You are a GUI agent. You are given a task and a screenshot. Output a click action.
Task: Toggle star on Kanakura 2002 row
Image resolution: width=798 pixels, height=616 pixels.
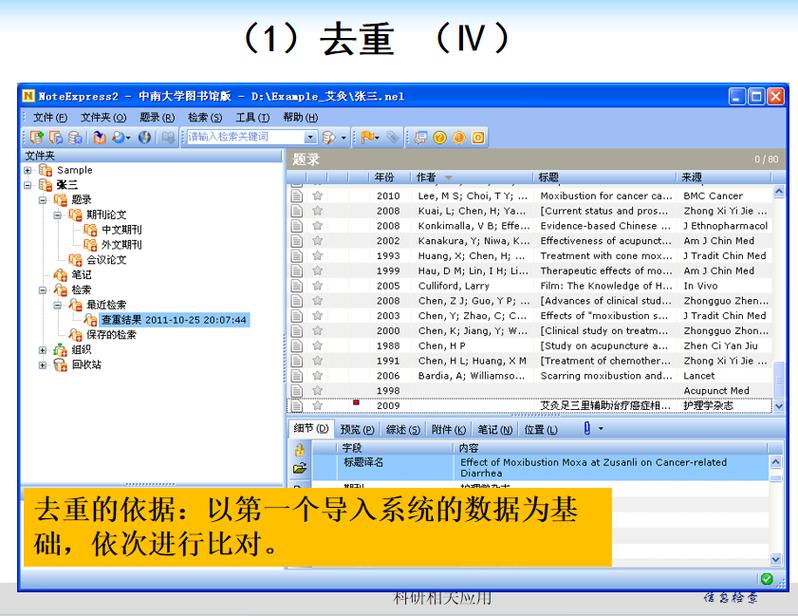tap(318, 240)
